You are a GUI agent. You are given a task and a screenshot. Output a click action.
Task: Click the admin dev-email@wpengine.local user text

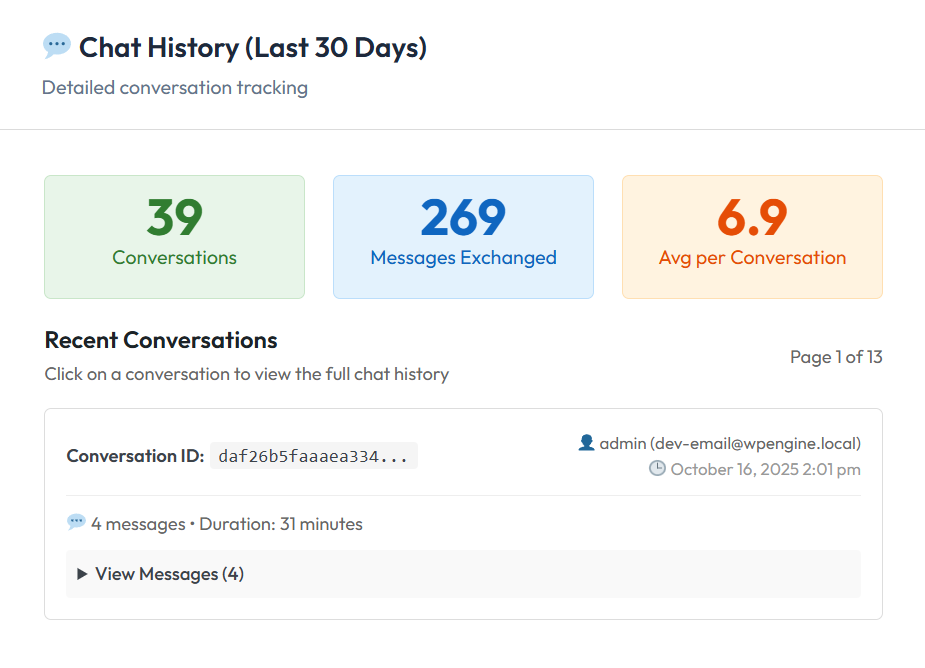[x=730, y=443]
